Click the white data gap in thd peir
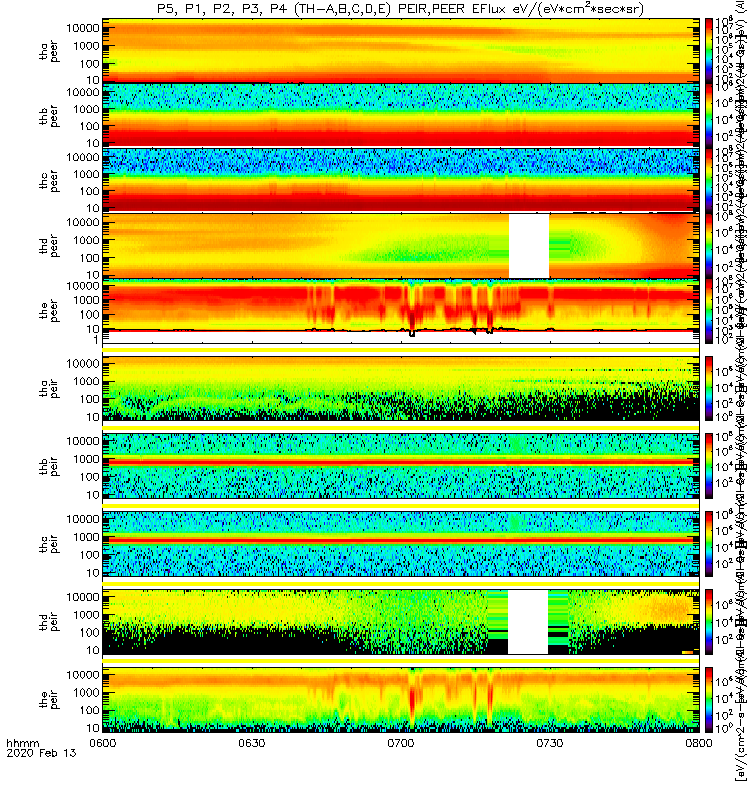The image size is (750, 800). [x=528, y=622]
